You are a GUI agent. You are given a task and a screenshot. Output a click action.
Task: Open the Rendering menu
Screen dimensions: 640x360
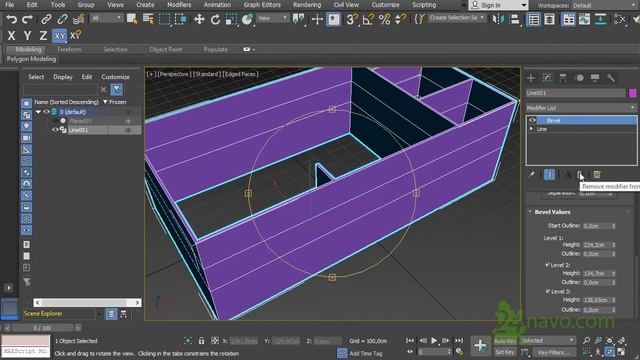pyautogui.click(x=307, y=5)
